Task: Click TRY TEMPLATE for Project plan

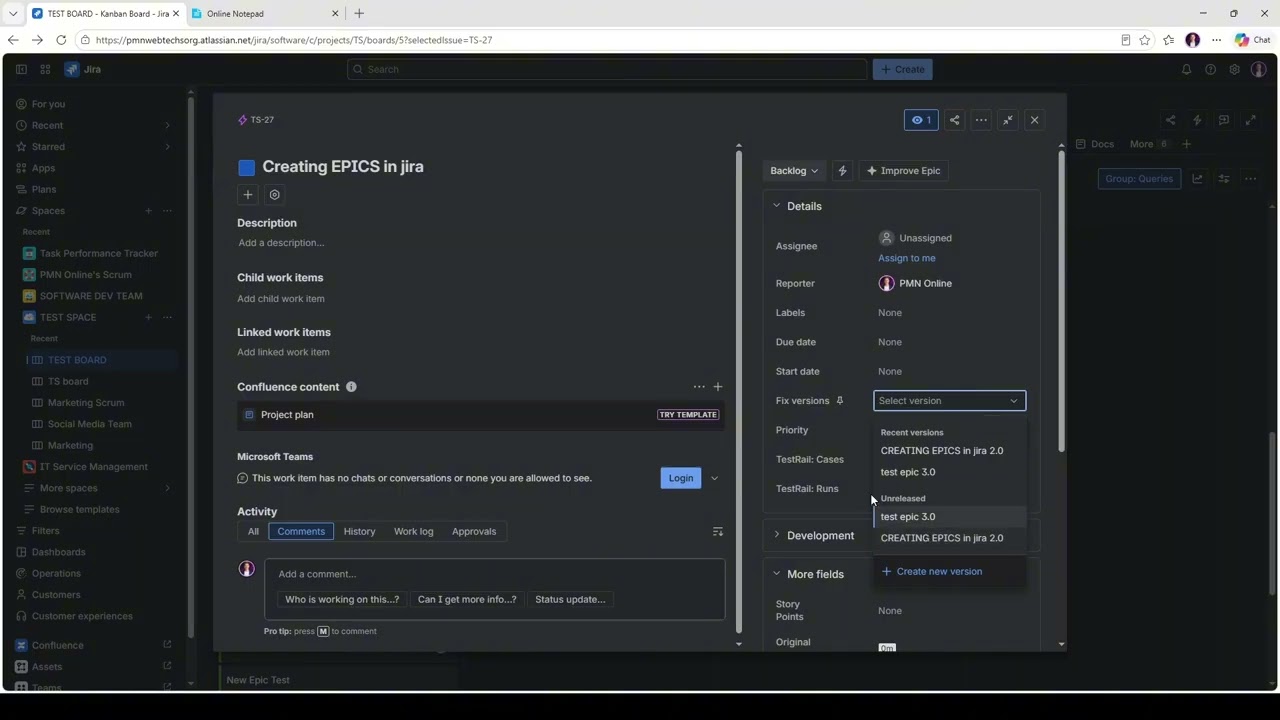Action: pos(688,415)
